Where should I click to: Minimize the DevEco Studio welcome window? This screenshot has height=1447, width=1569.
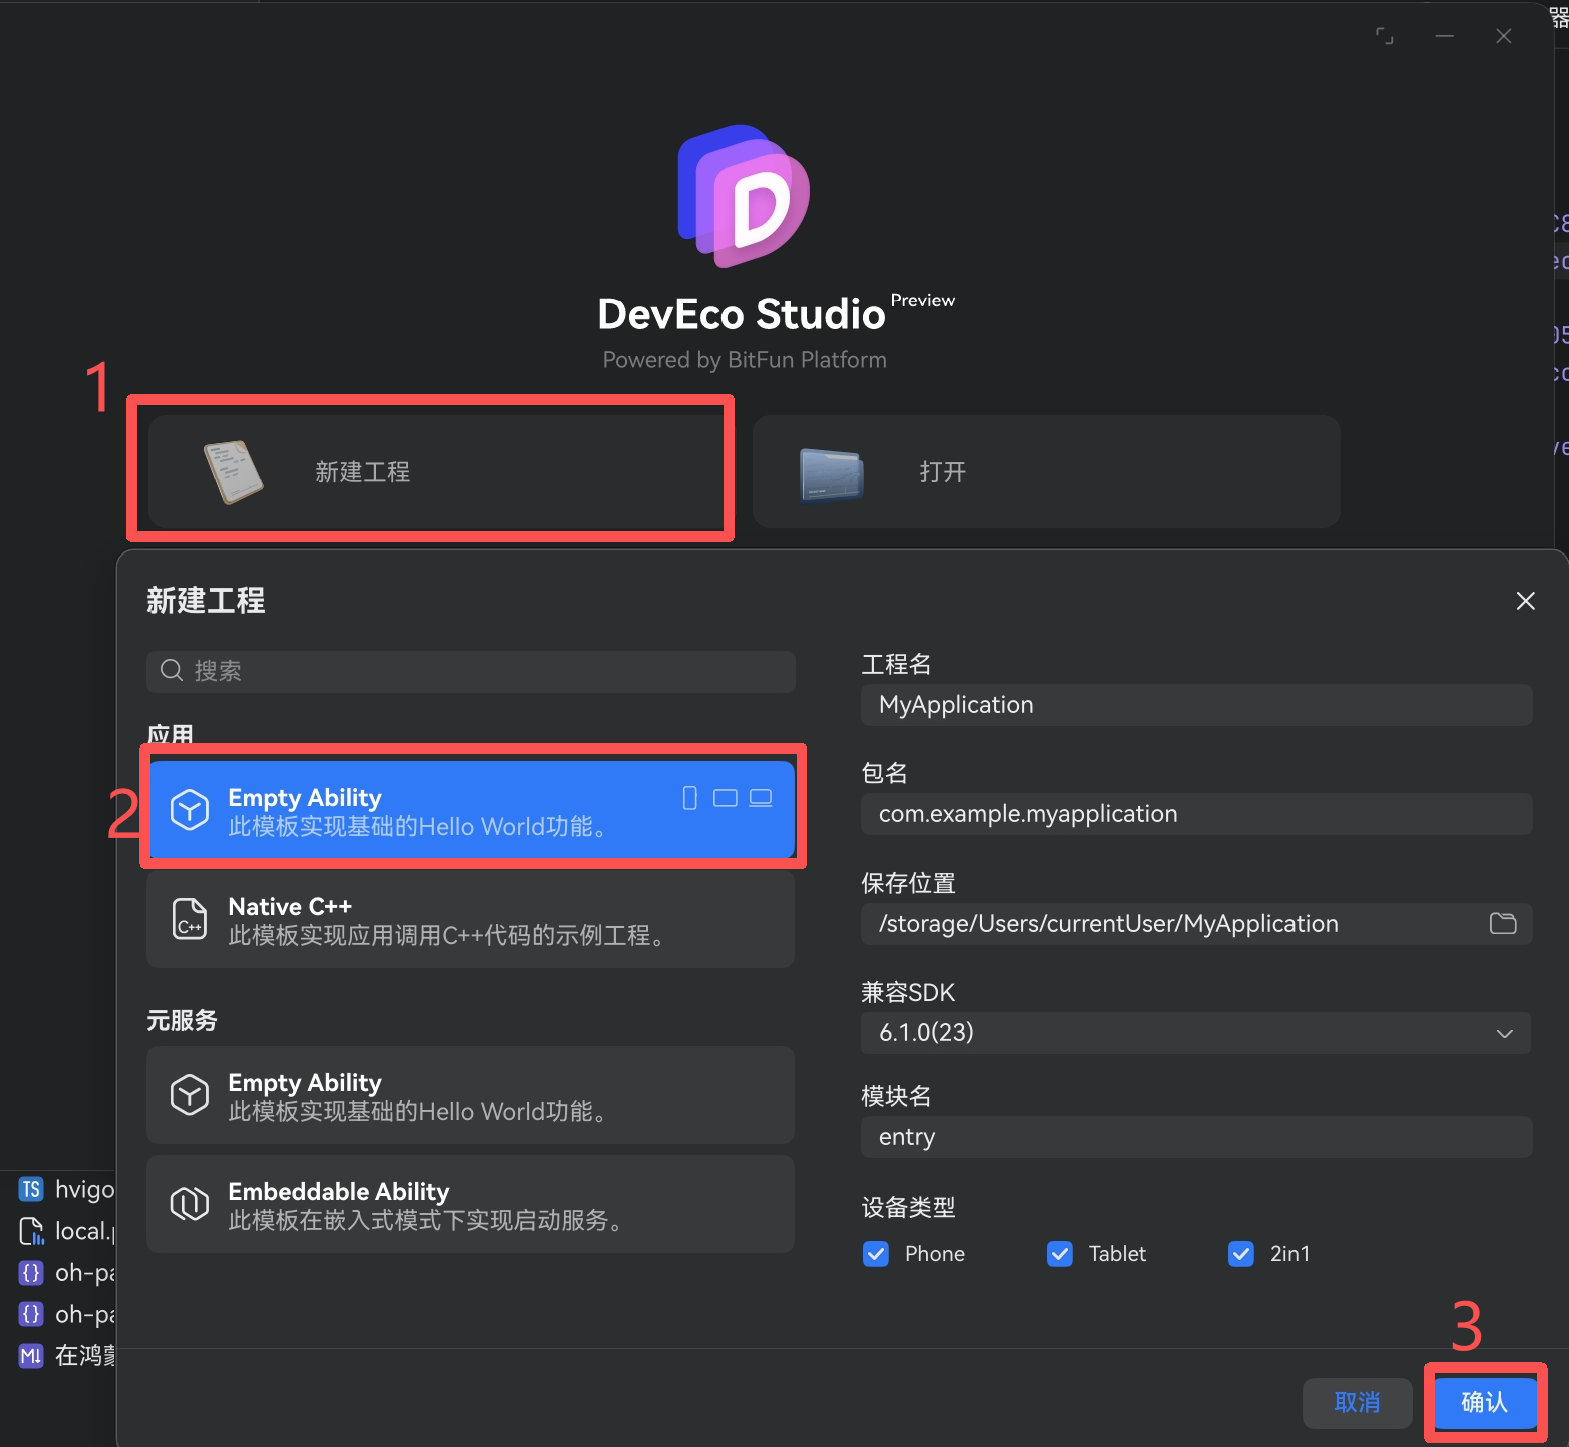point(1445,36)
